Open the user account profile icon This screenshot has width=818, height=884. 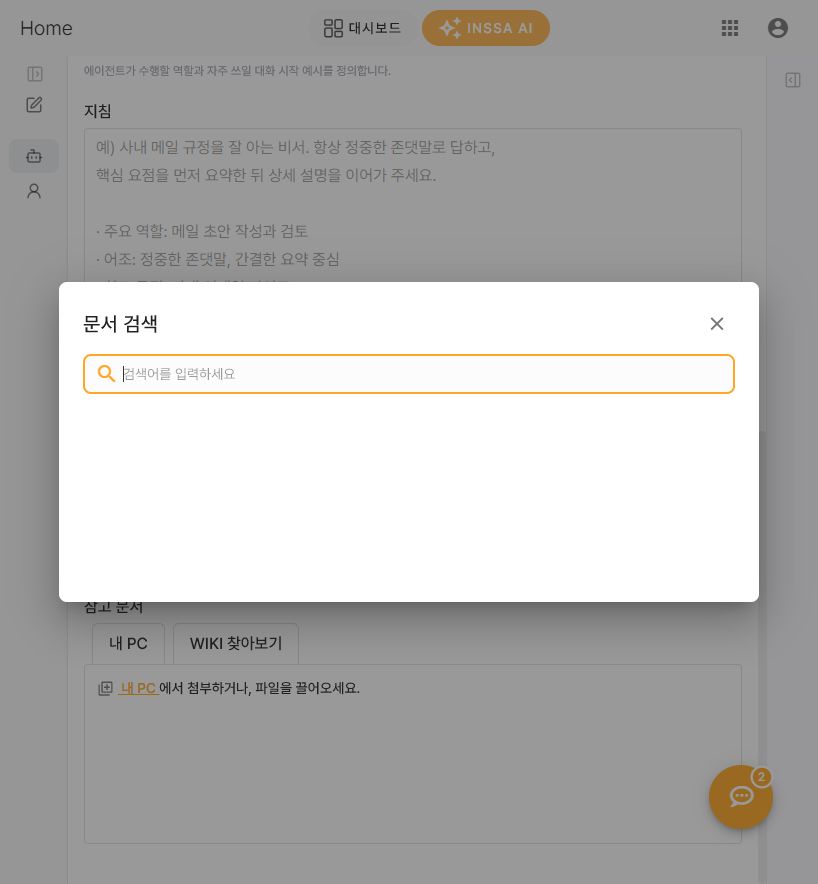777,28
